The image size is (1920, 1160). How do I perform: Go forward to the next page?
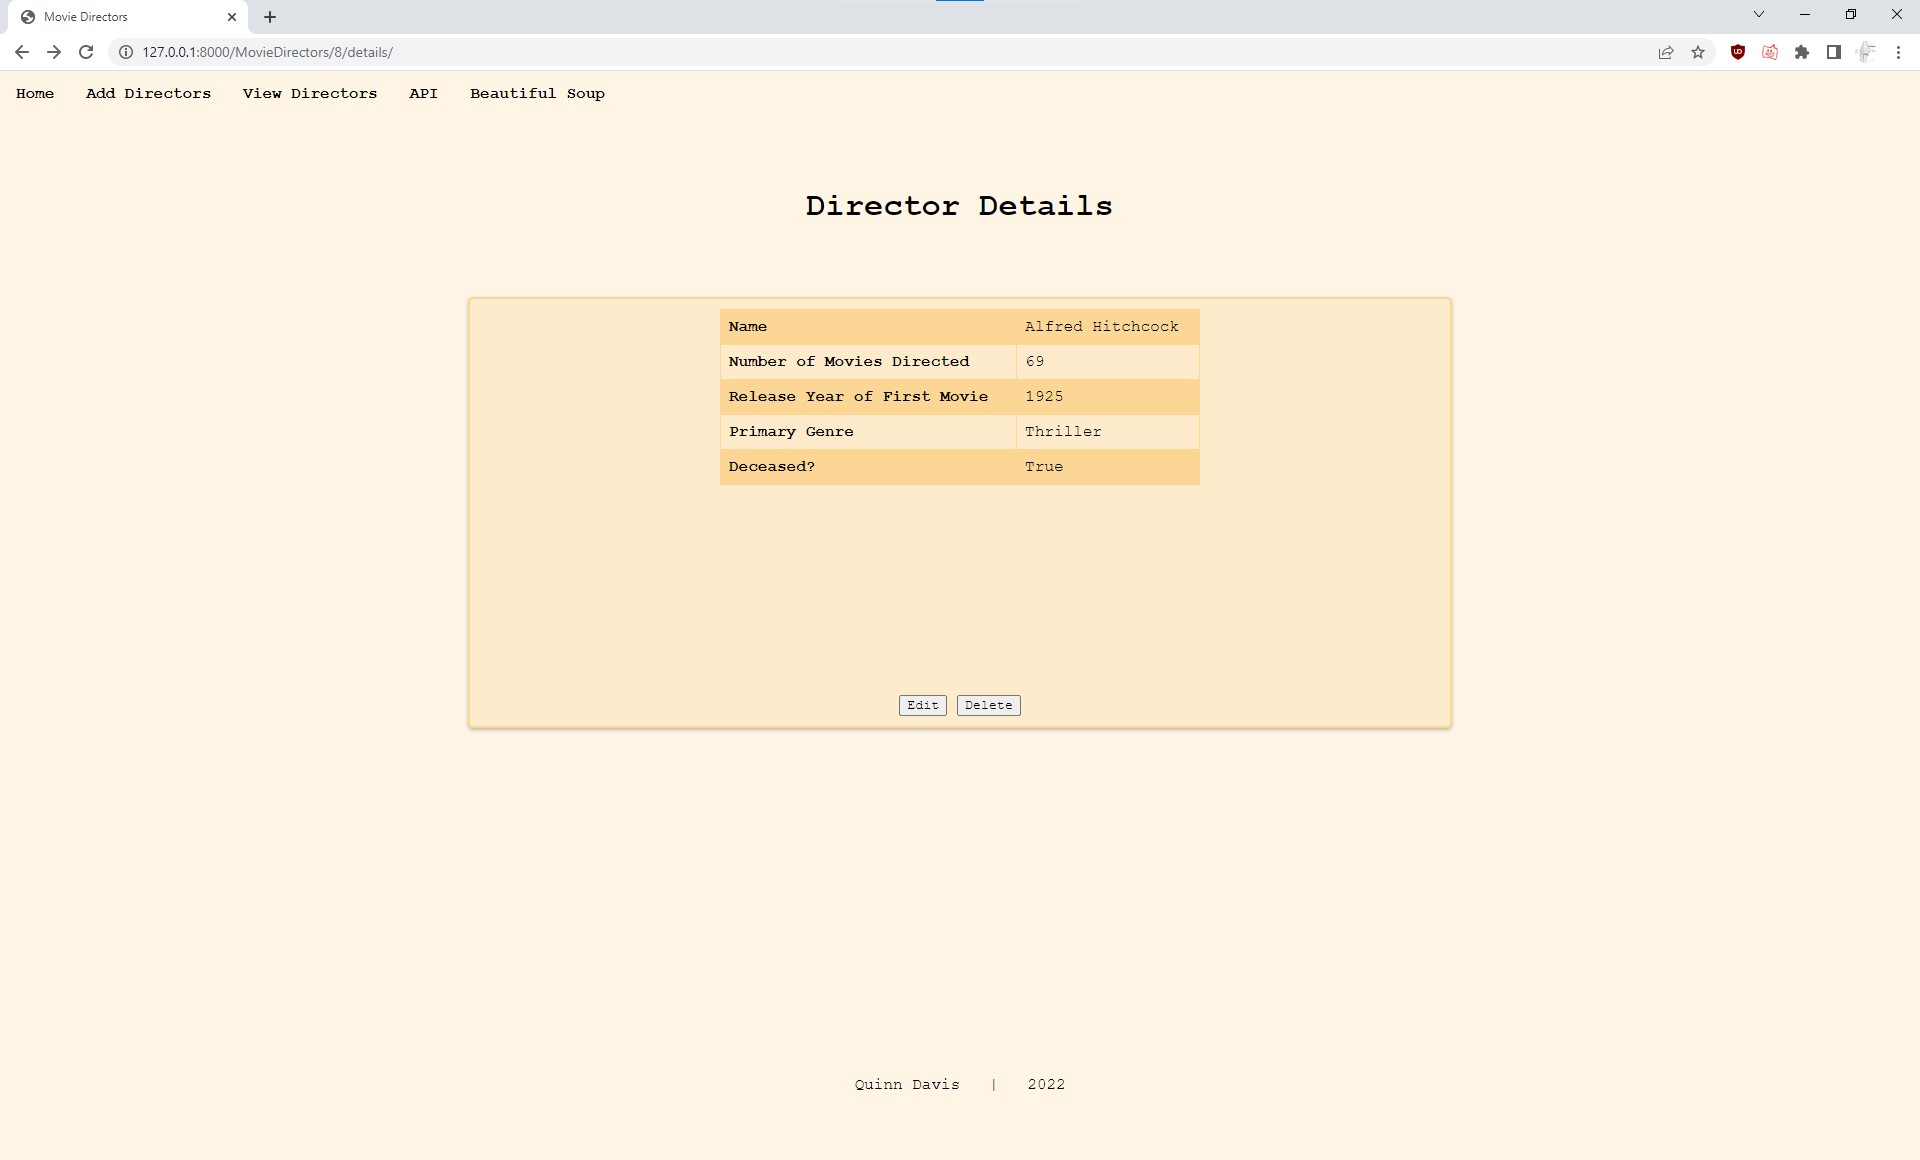54,52
